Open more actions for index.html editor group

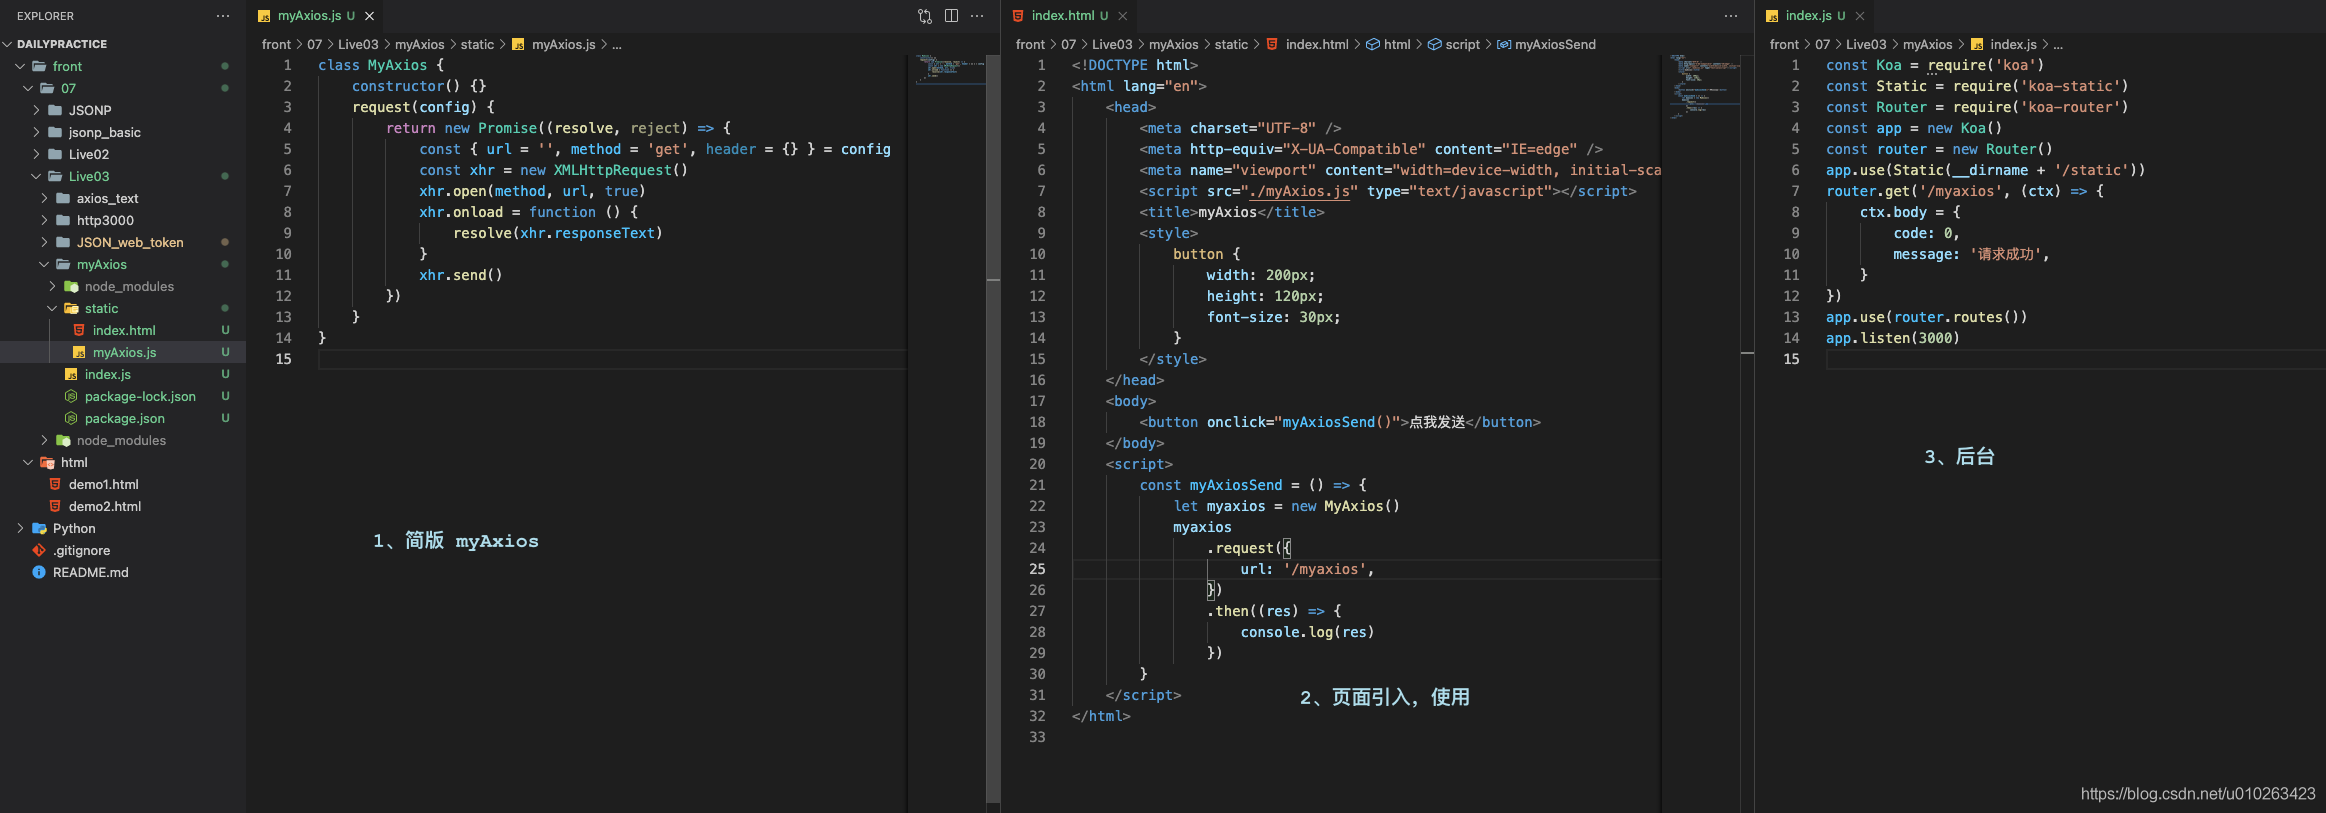pos(1731,16)
